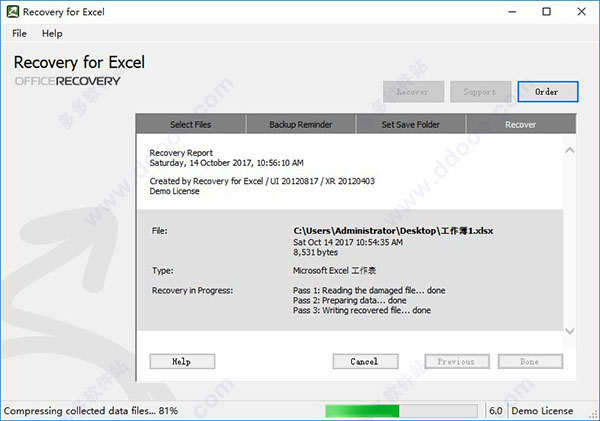The image size is (600, 421).
Task: Switch to the Recover step tab
Action: click(x=520, y=124)
